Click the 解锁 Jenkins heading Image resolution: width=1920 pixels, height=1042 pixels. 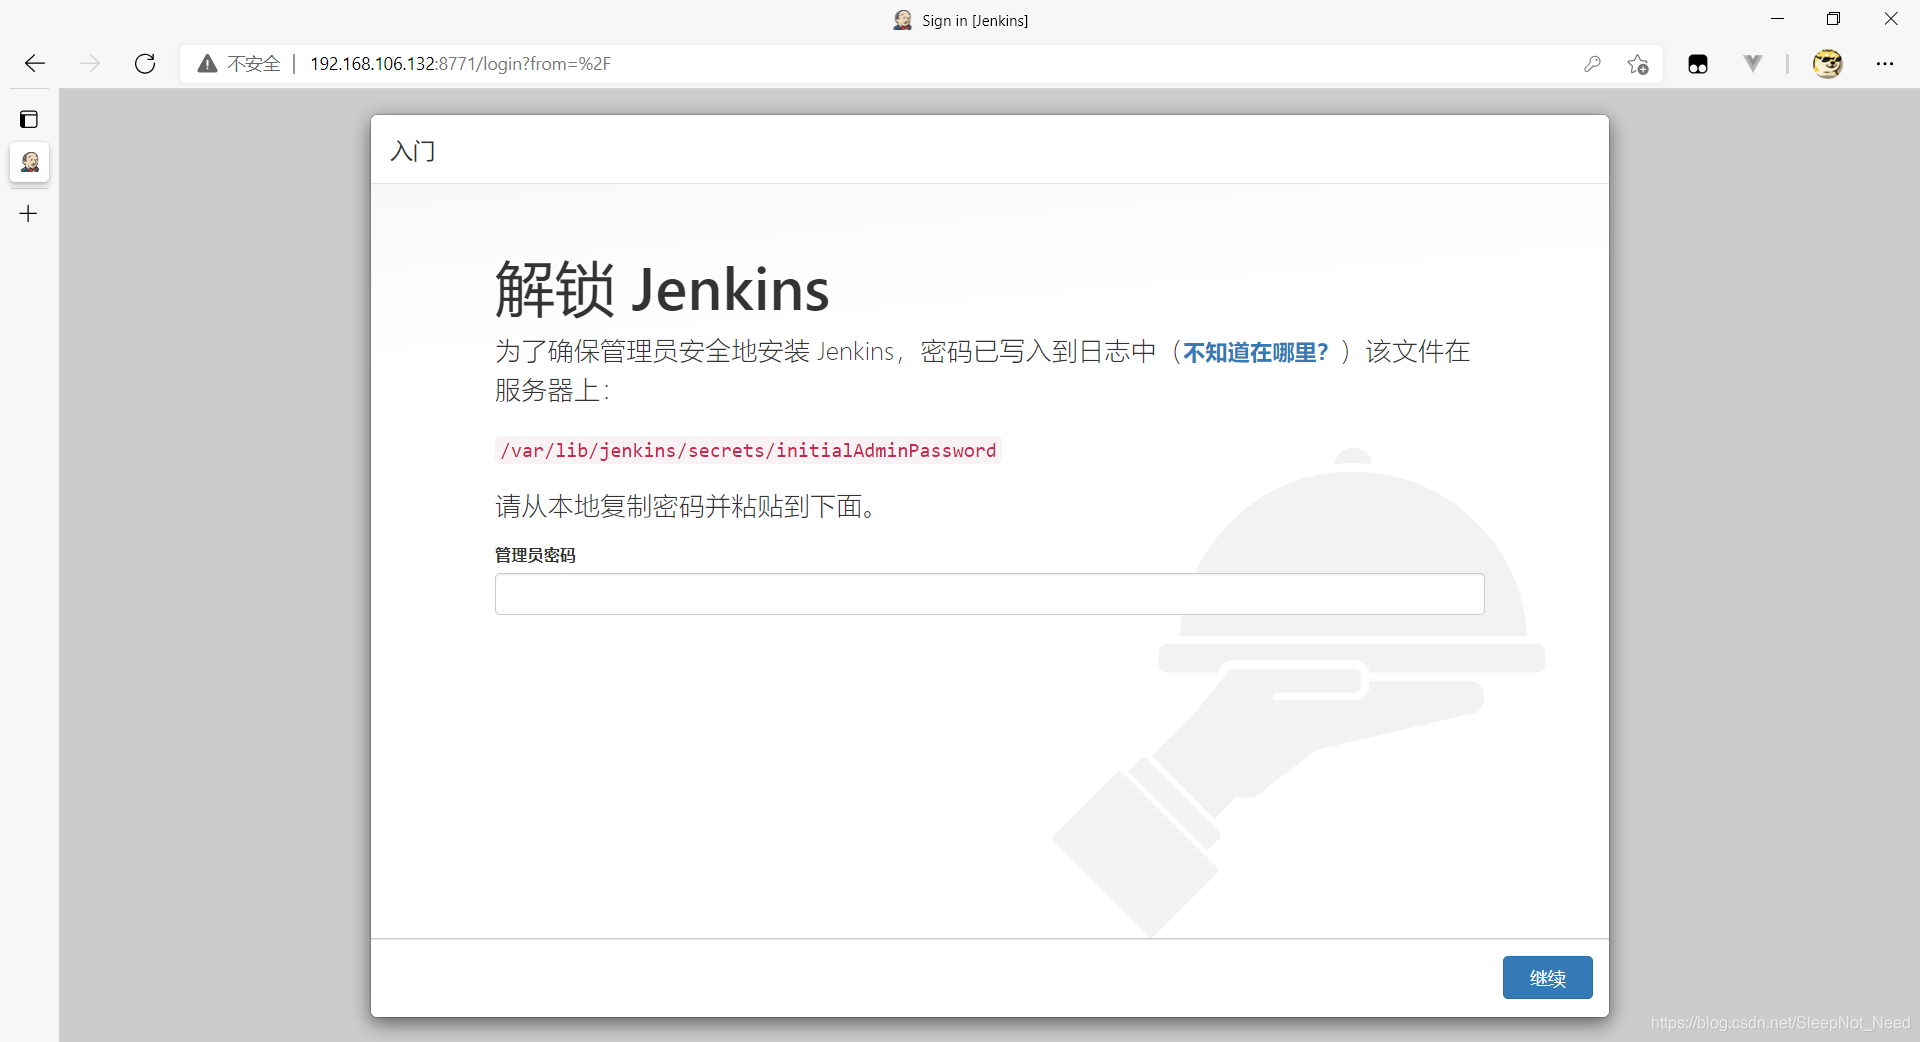(x=662, y=290)
